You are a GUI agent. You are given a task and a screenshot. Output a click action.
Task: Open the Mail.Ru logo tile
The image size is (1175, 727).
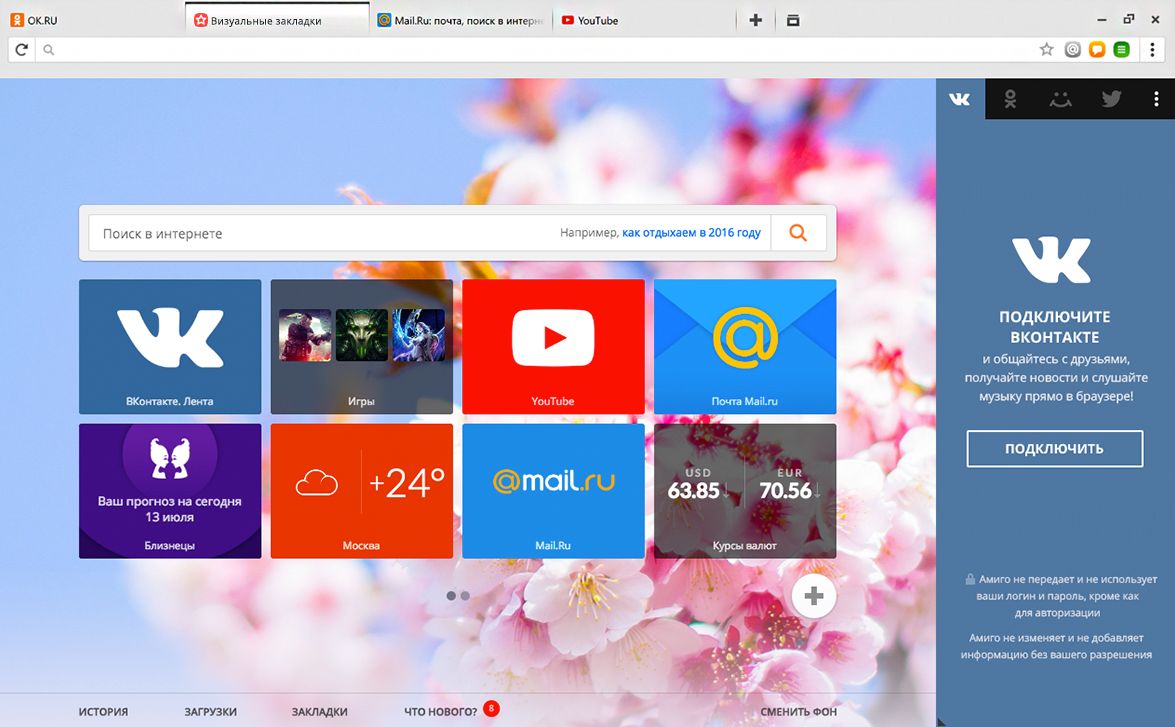[553, 491]
